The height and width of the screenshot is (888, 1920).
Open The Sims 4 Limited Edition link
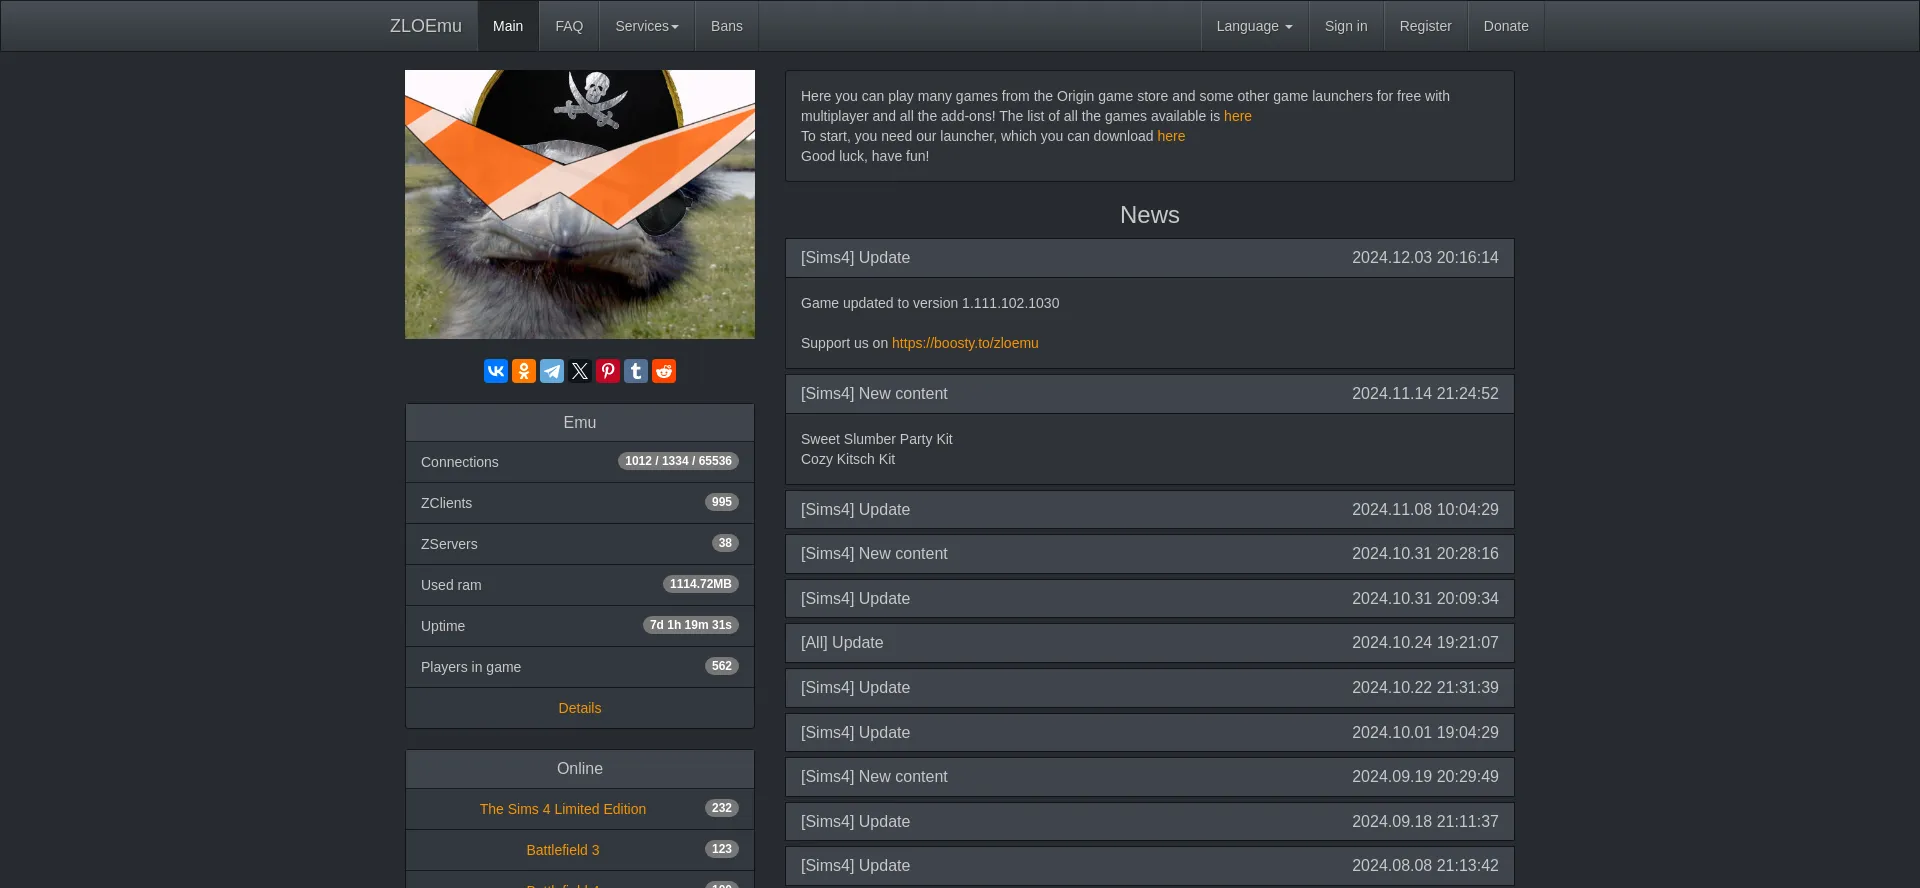563,809
